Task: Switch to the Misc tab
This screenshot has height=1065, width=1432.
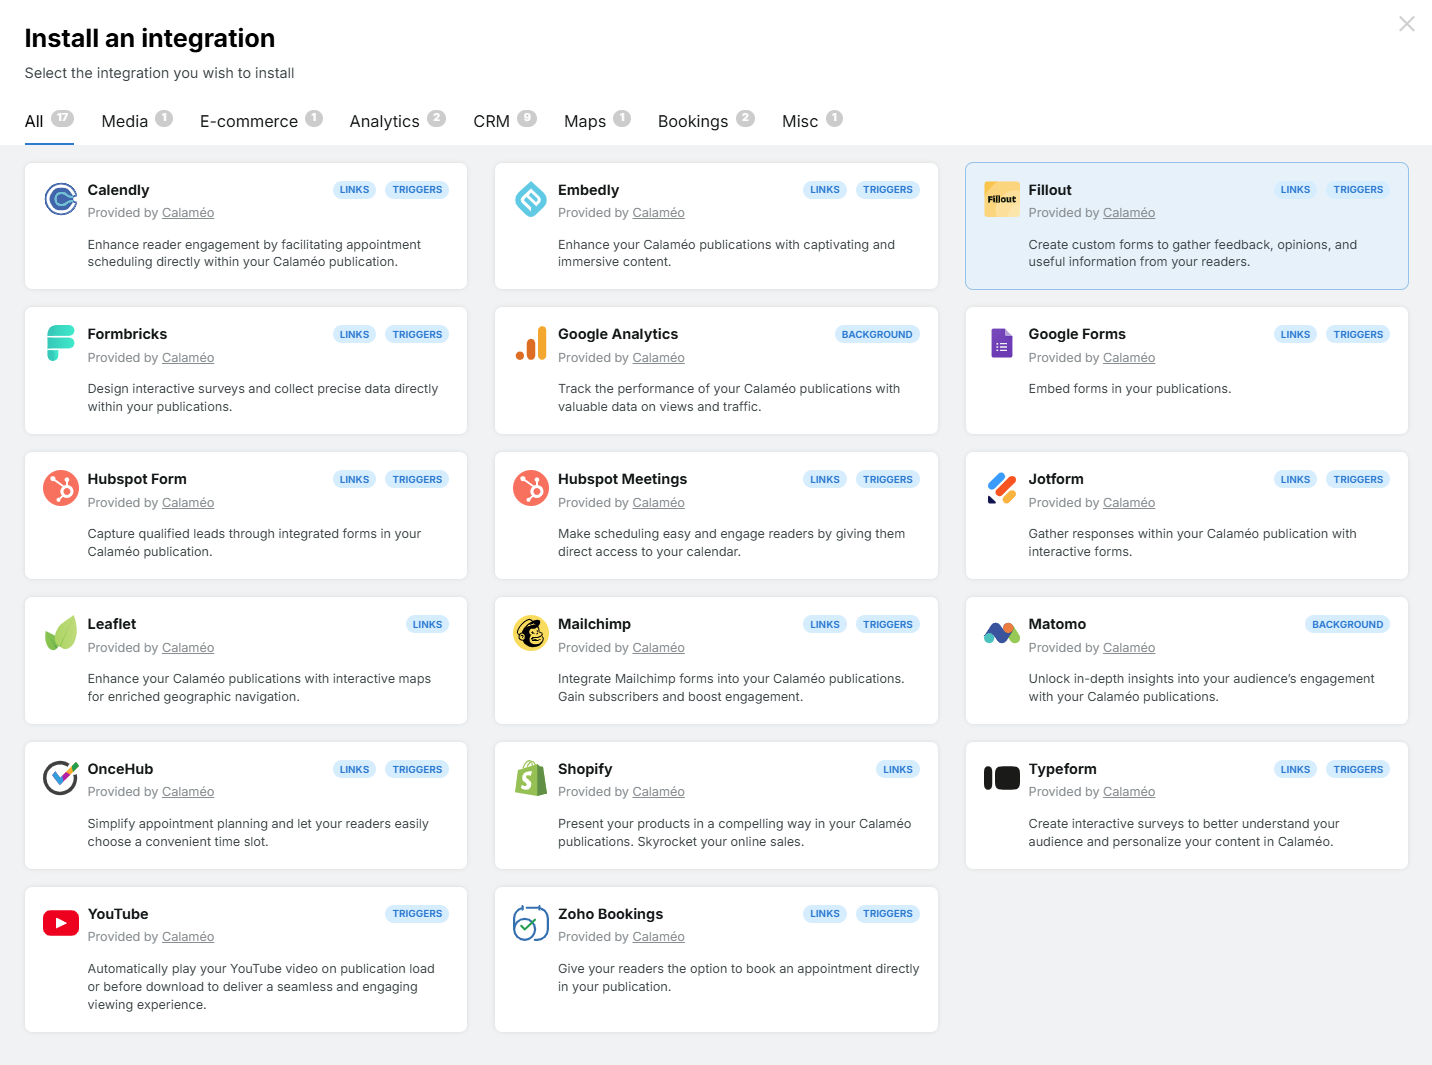Action: pyautogui.click(x=812, y=121)
